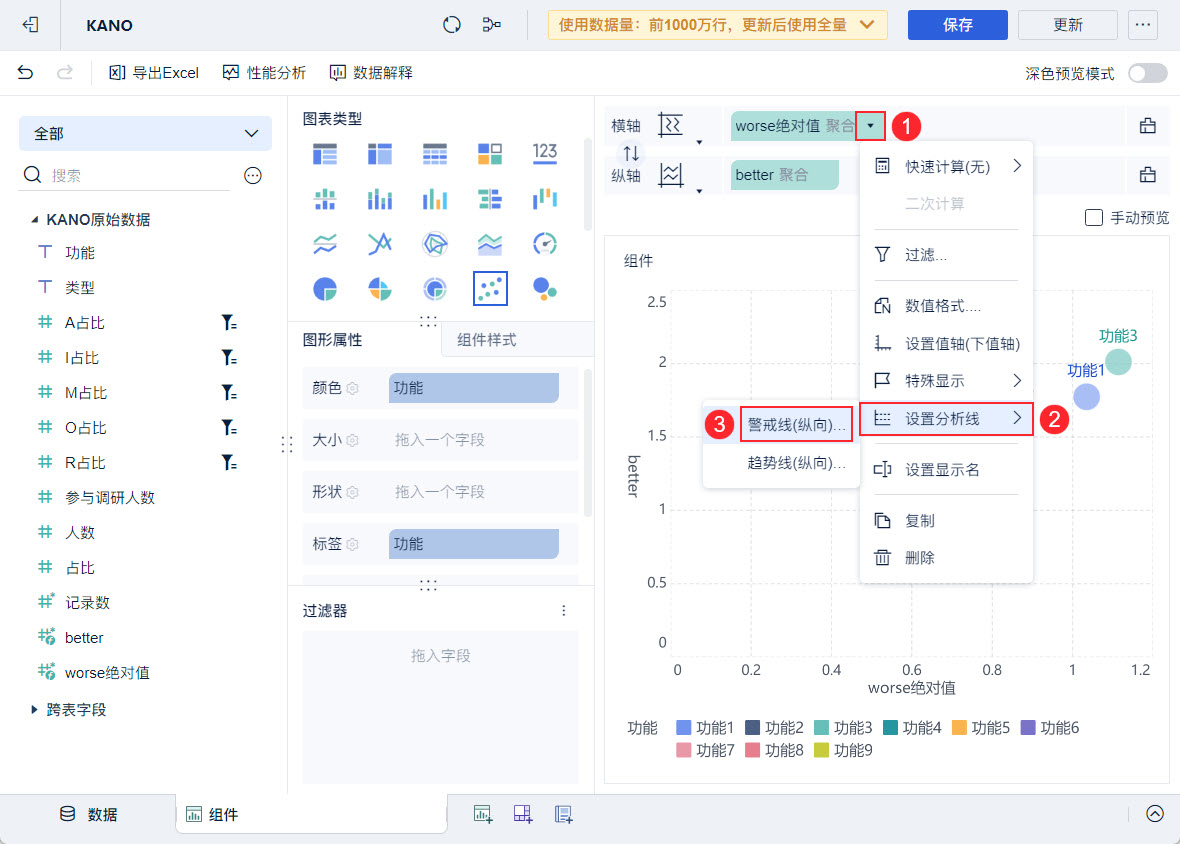The height and width of the screenshot is (844, 1180).
Task: Open the data lineage icon in header
Action: [491, 25]
